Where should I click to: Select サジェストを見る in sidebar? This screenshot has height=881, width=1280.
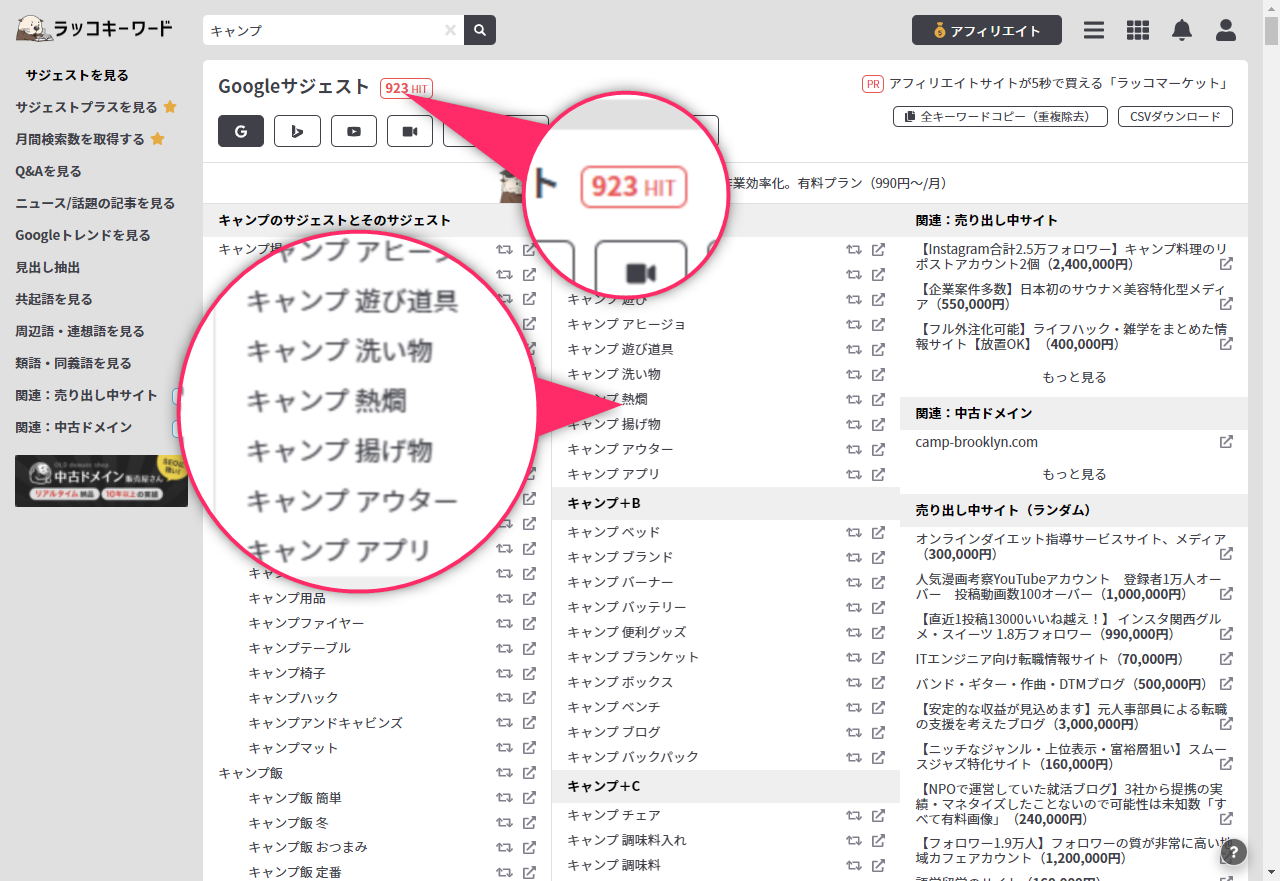pyautogui.click(x=77, y=75)
